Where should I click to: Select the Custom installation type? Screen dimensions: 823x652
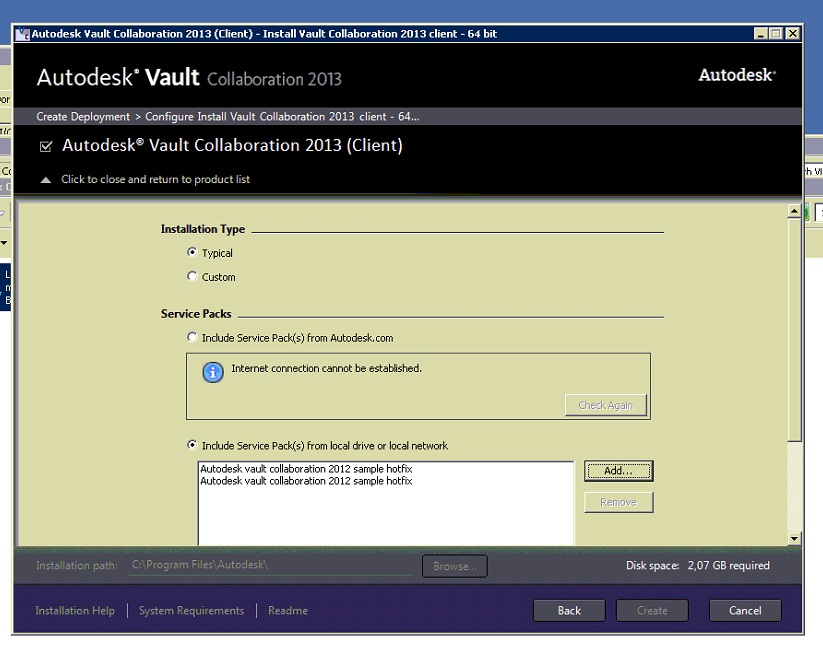(x=192, y=276)
